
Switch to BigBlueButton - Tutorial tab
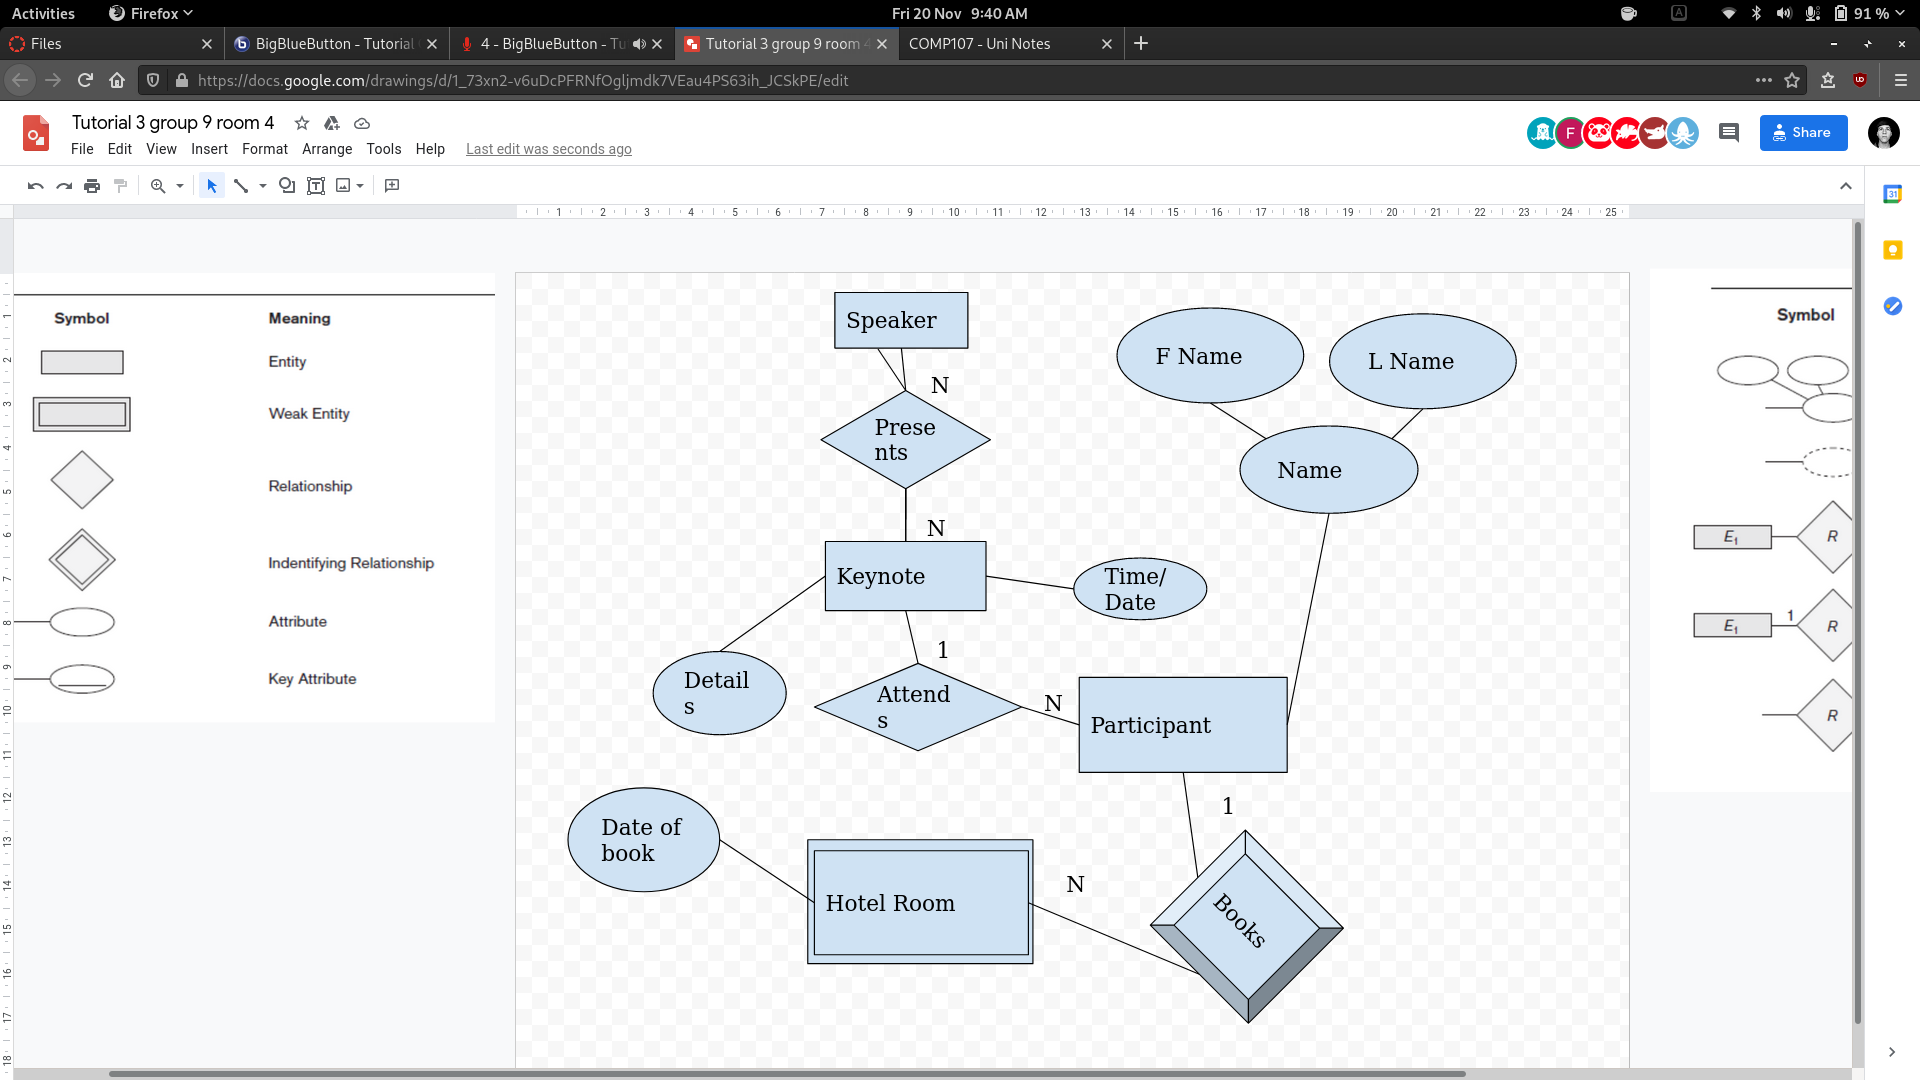click(335, 44)
